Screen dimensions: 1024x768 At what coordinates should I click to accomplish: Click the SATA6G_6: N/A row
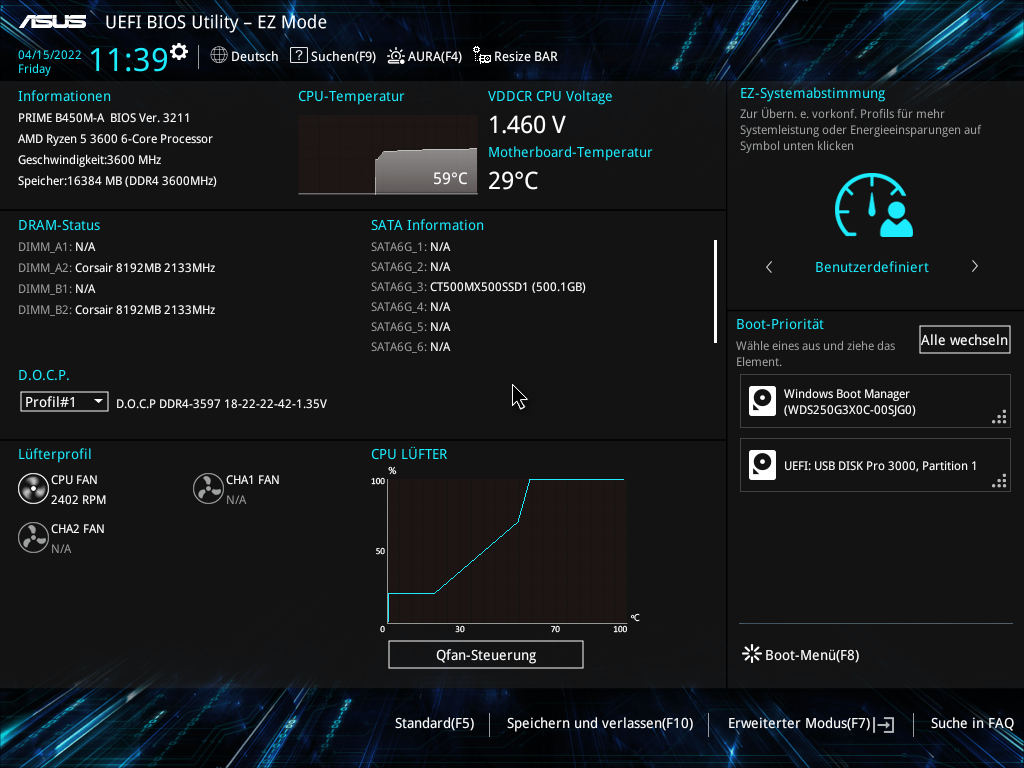pyautogui.click(x=410, y=347)
